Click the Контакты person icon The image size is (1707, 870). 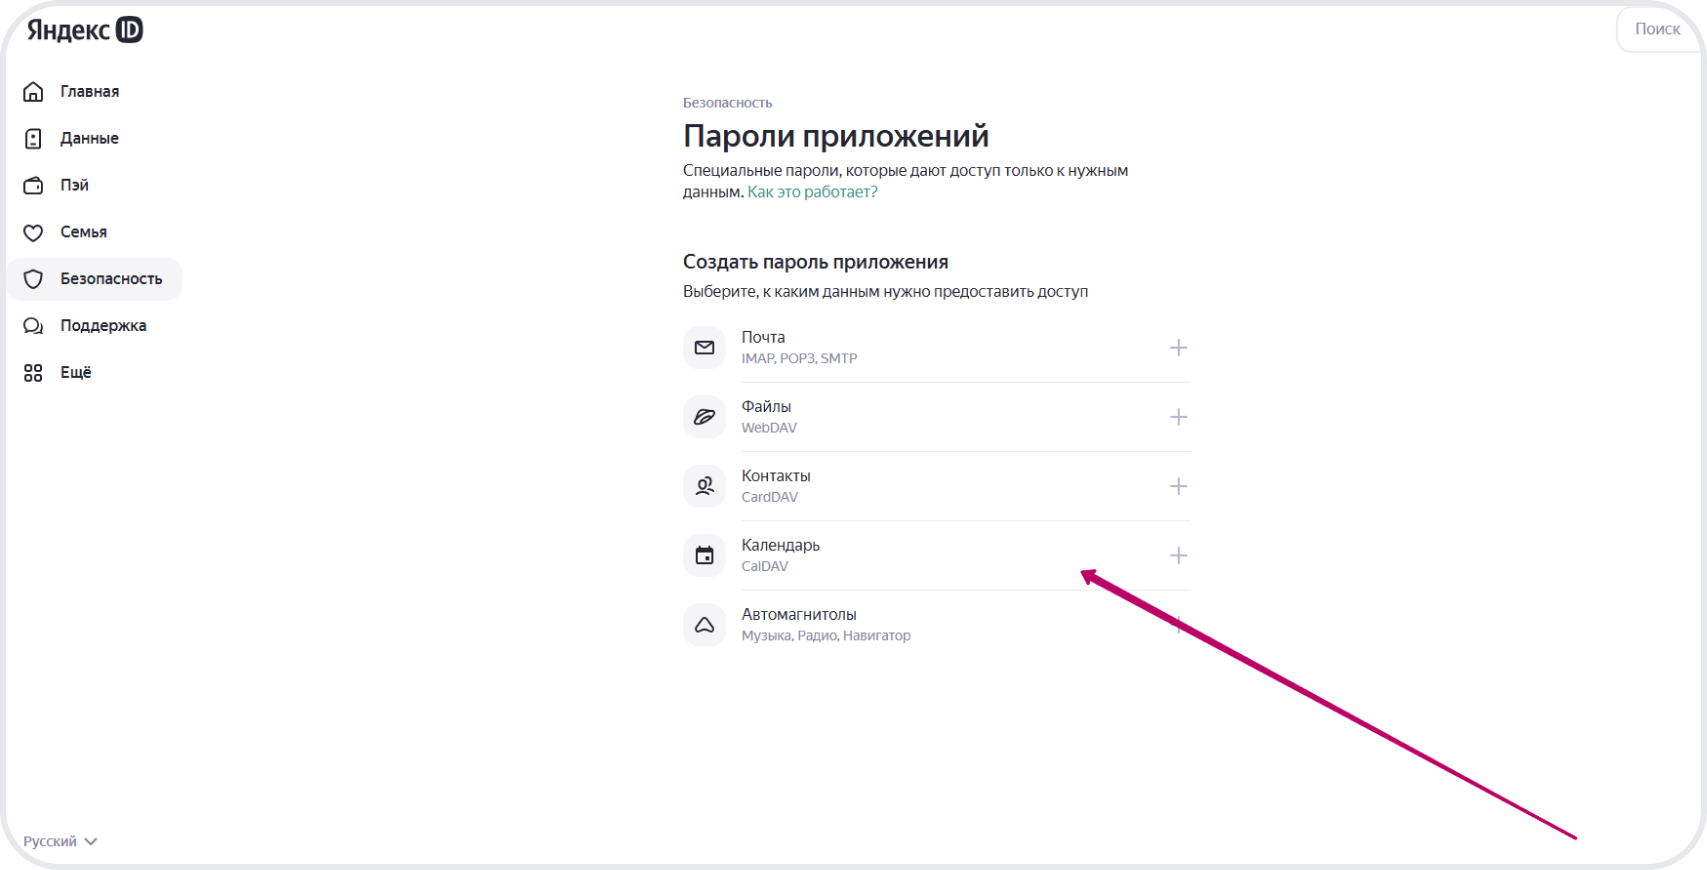click(704, 486)
